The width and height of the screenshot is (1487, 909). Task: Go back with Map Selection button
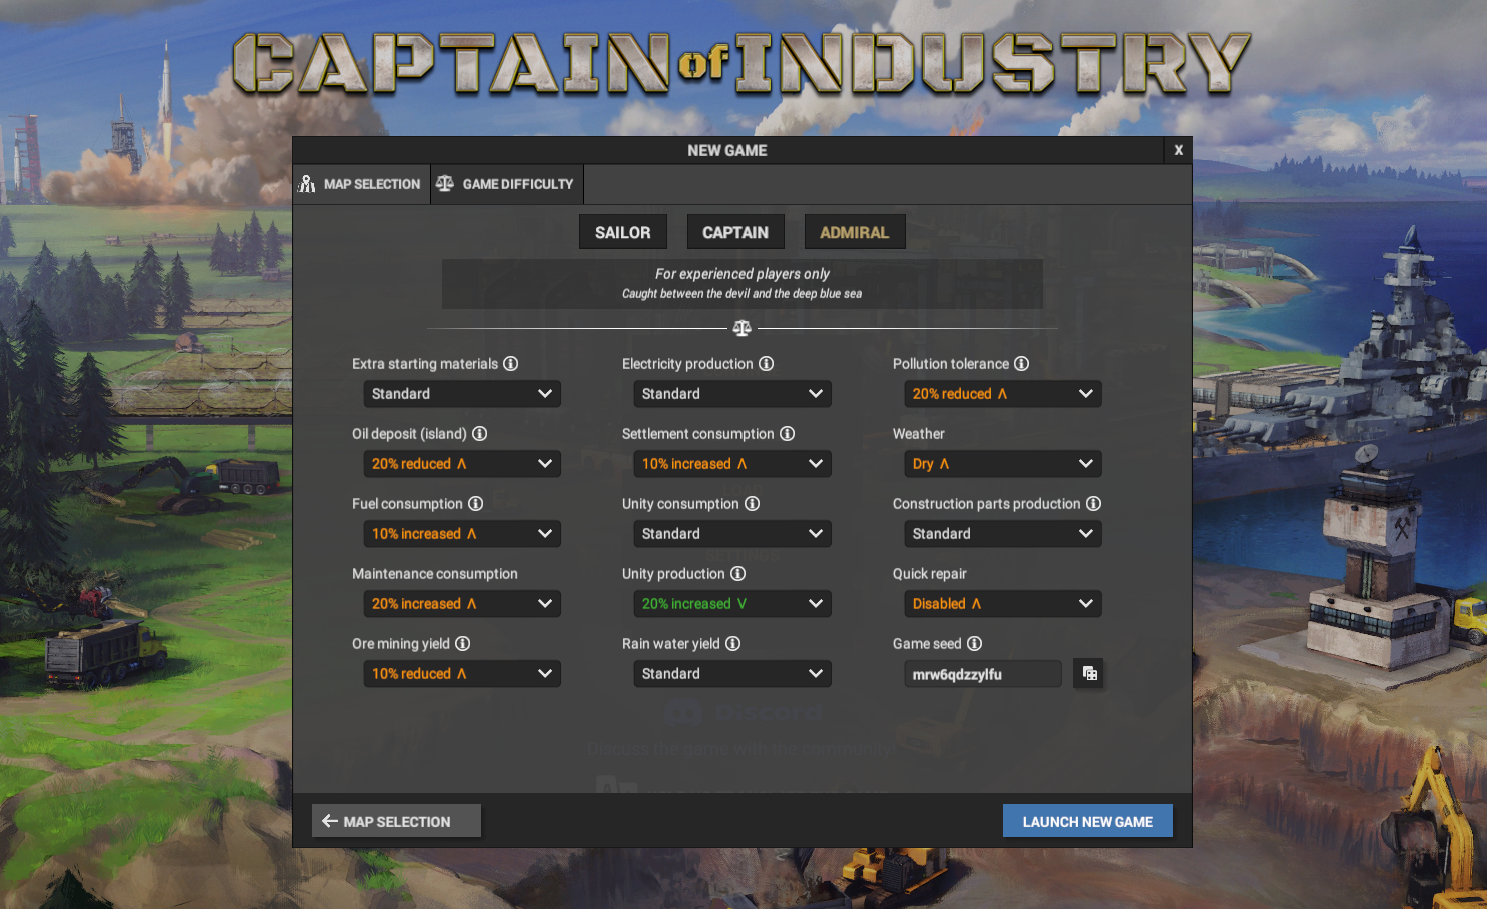click(x=396, y=821)
